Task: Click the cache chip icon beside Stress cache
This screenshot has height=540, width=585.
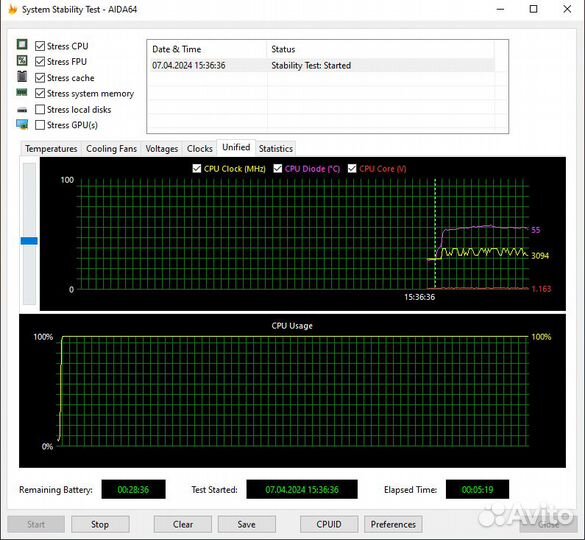Action: coord(22,76)
